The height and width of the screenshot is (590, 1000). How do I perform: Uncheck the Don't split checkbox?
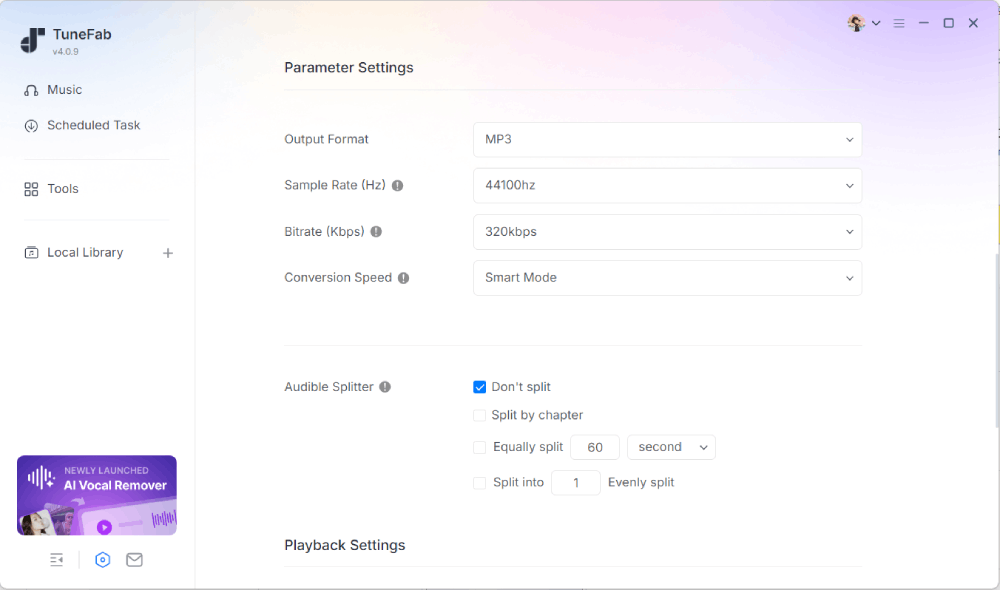click(480, 387)
